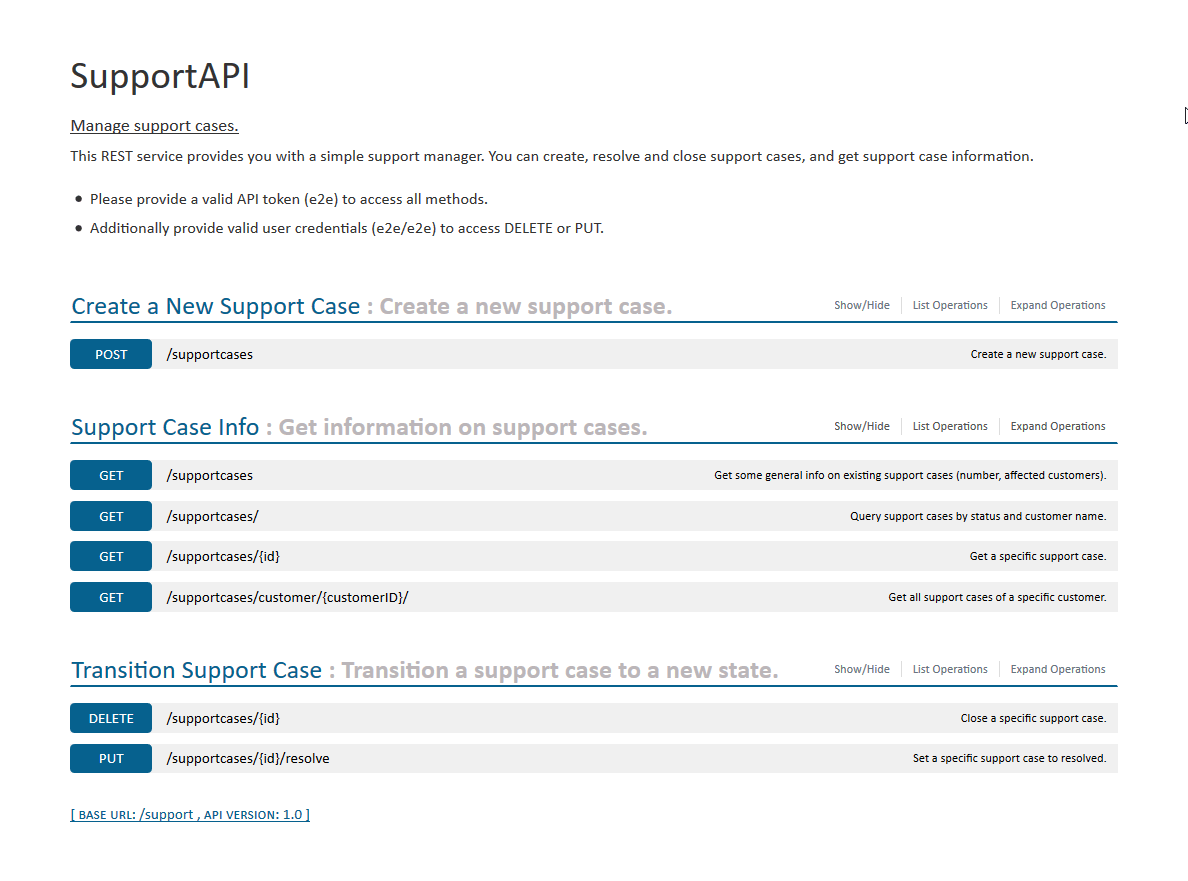This screenshot has height=881, width=1188.
Task: Open the /supportcases/customer/{customerID}/ endpoint path
Action: pos(287,598)
